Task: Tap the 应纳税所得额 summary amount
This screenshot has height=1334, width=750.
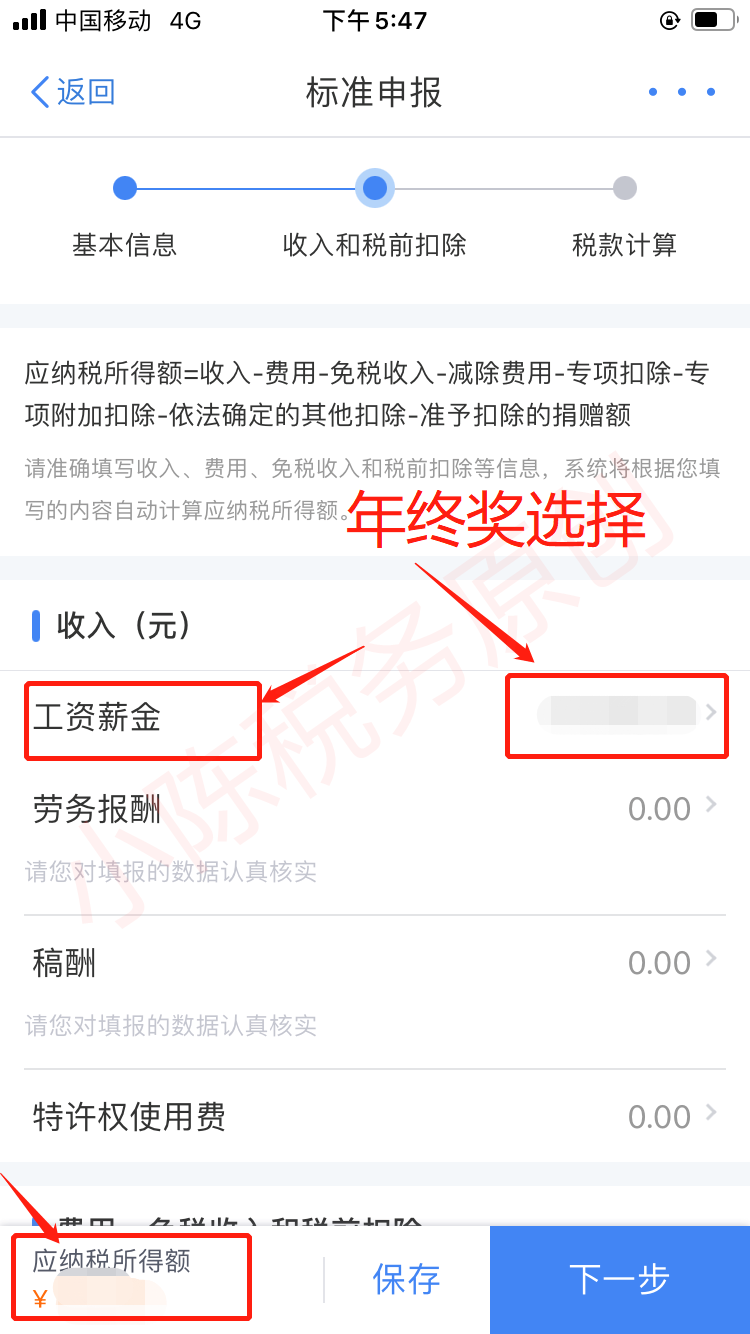Action: pyautogui.click(x=100, y=1299)
